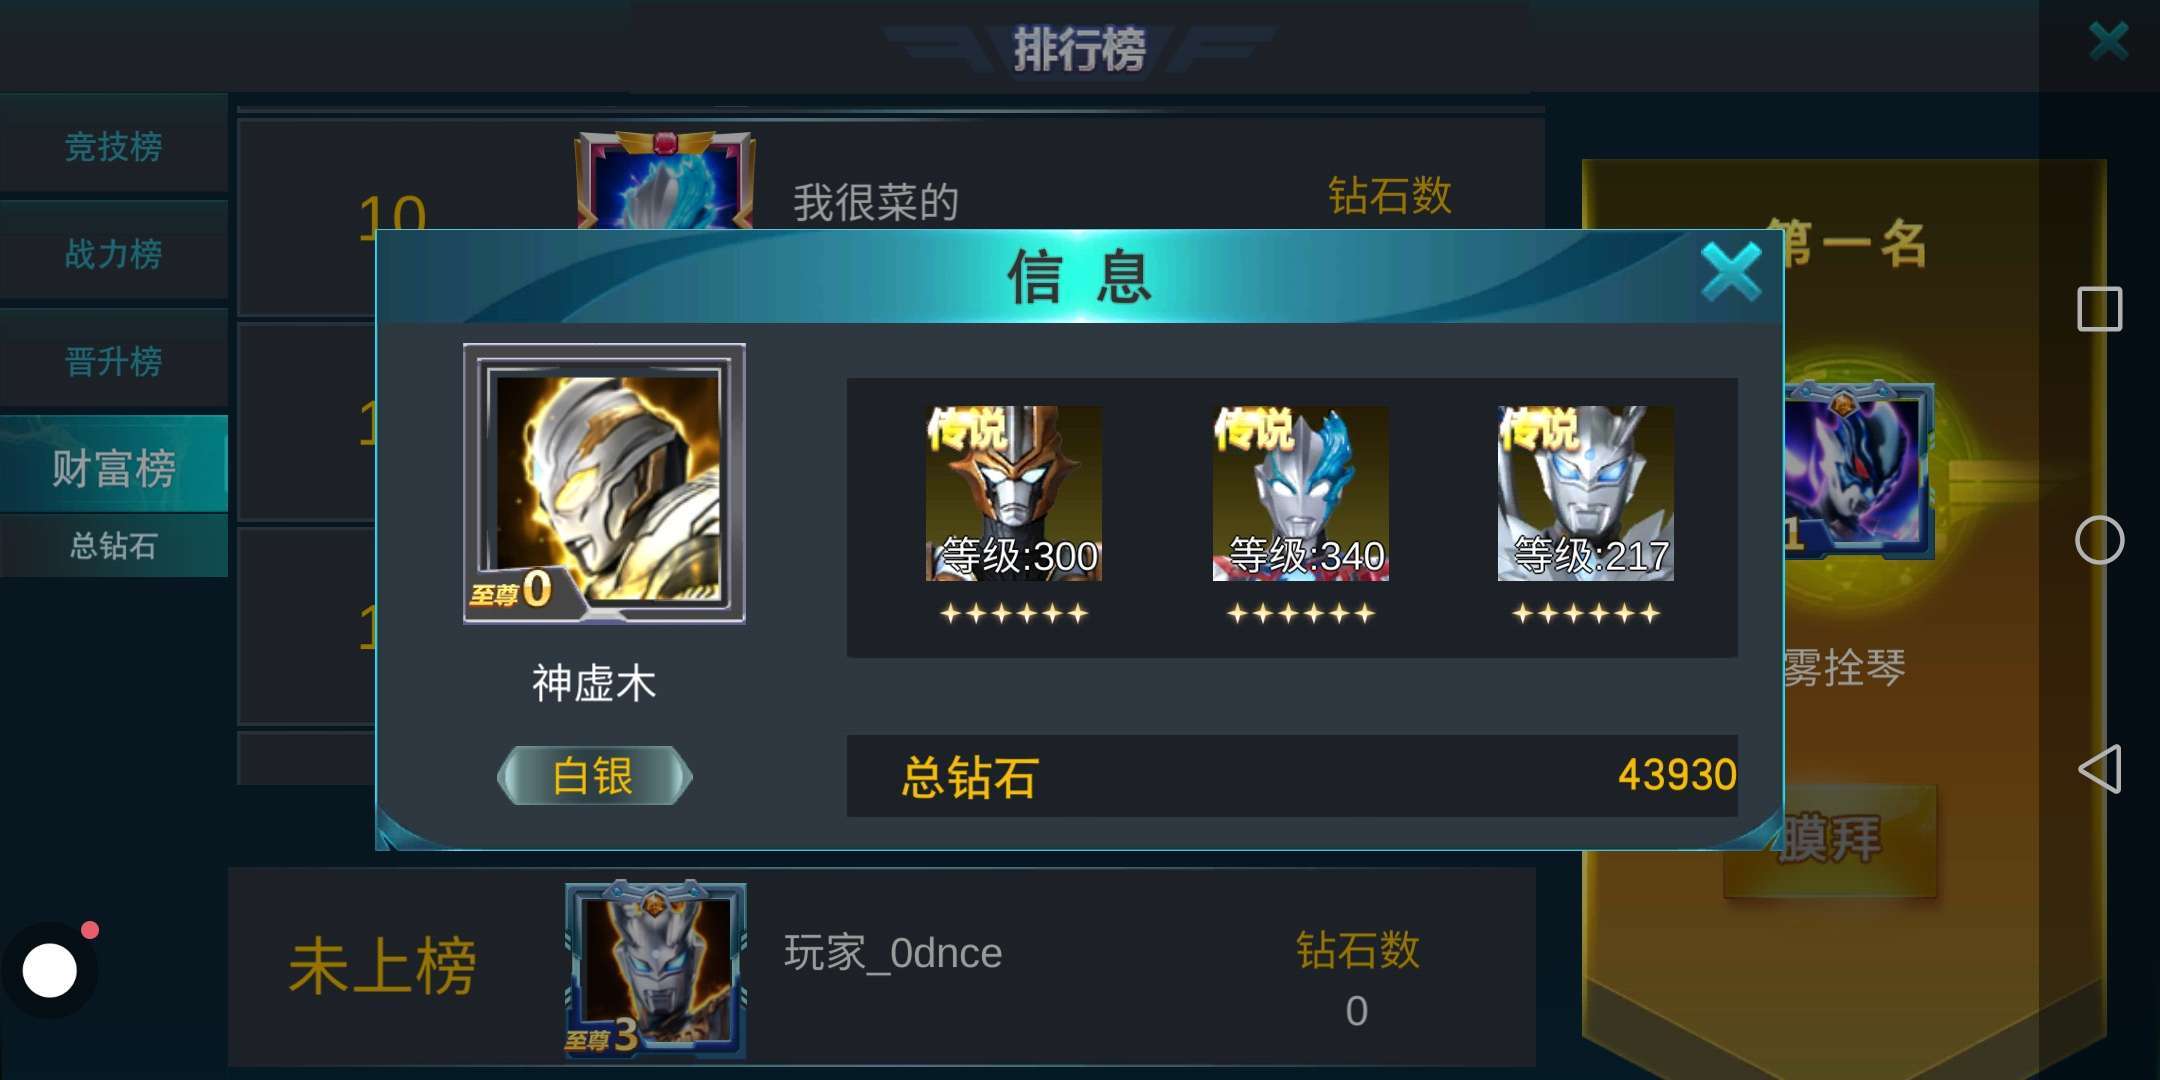
Task: Tap the first-place player's purple avatar
Action: (x=1858, y=470)
